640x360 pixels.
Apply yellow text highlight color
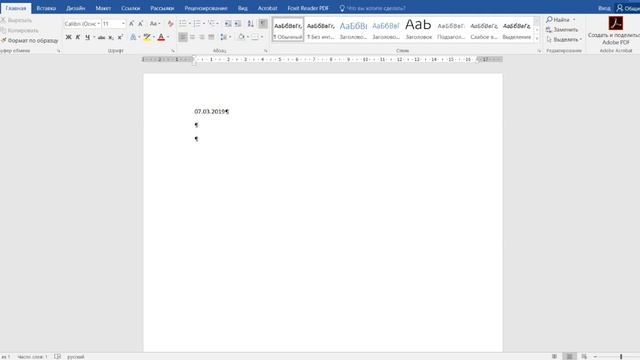[147, 37]
